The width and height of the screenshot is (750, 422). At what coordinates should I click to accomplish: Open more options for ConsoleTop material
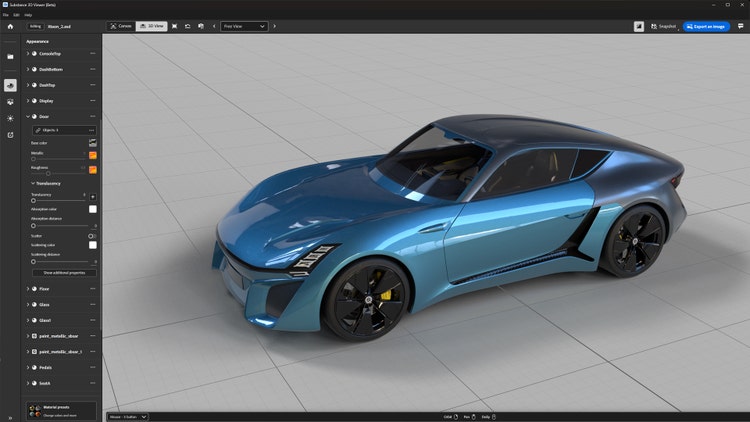point(93,53)
